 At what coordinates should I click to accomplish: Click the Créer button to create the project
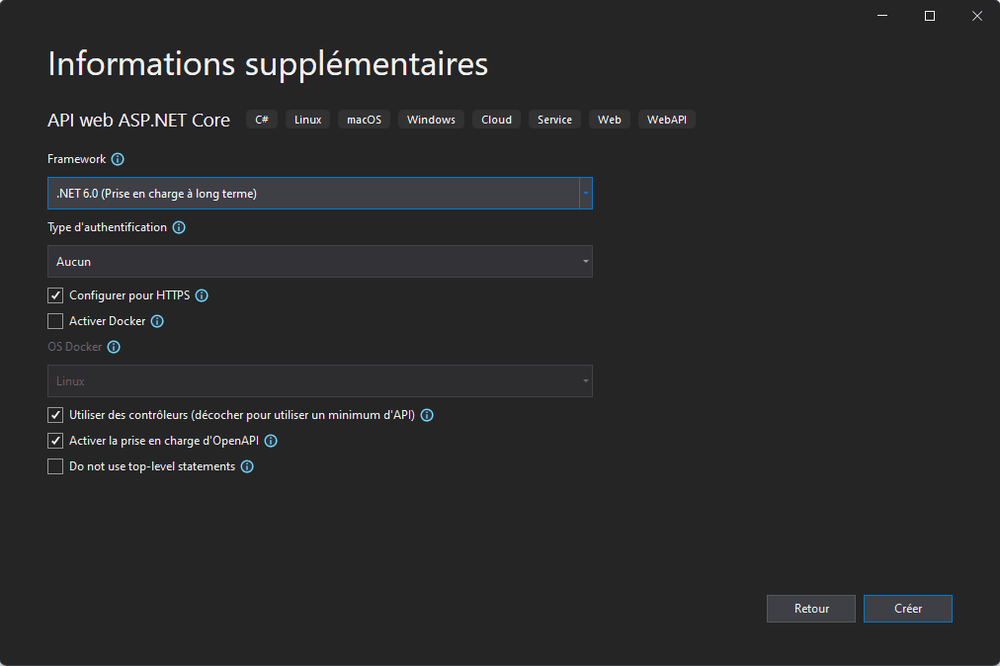(x=907, y=608)
